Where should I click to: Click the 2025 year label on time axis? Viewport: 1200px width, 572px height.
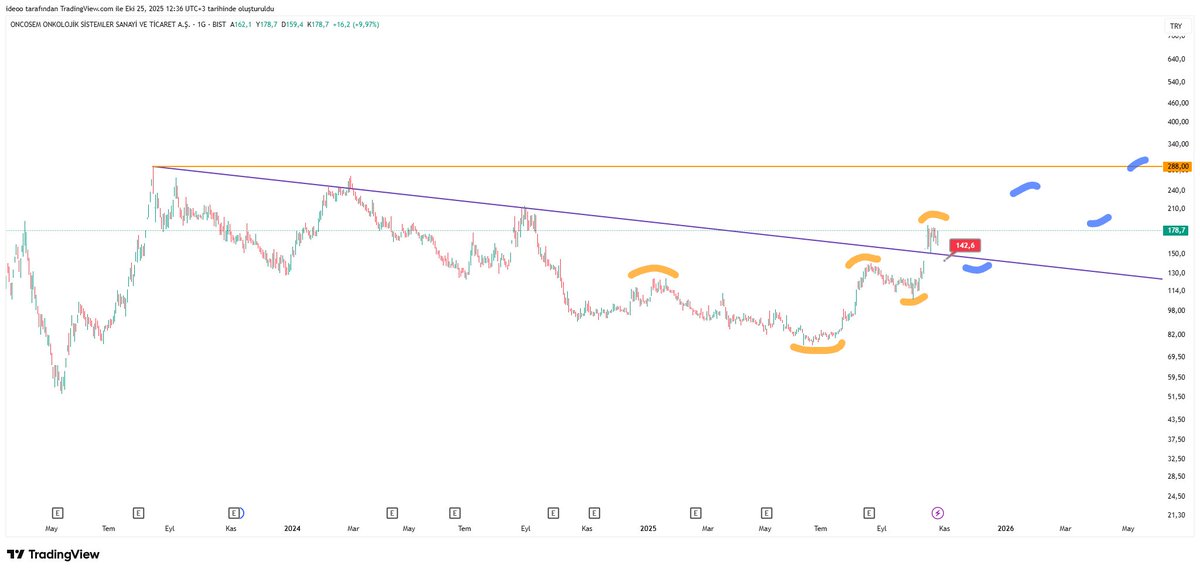pos(648,527)
